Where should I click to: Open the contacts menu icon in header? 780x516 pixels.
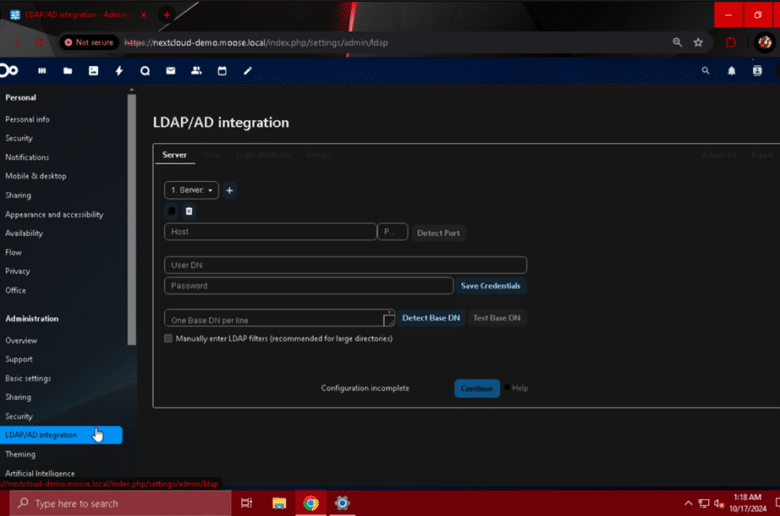pos(757,71)
